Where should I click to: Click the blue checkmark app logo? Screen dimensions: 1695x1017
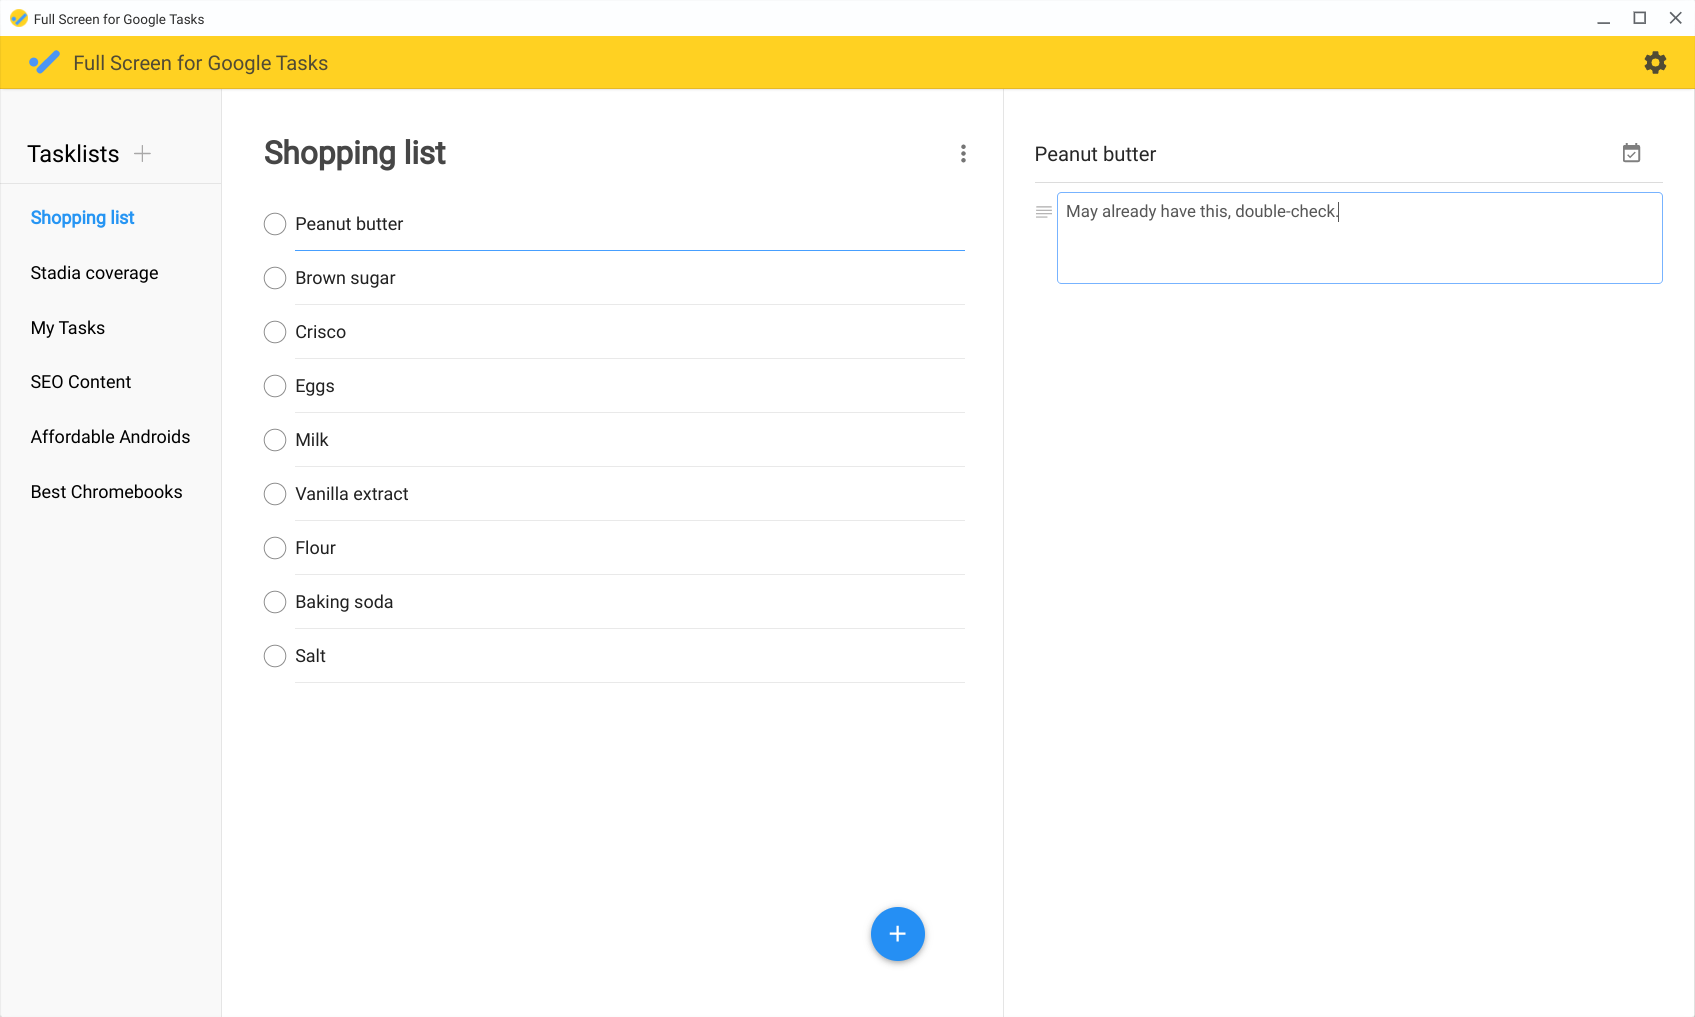click(x=45, y=63)
